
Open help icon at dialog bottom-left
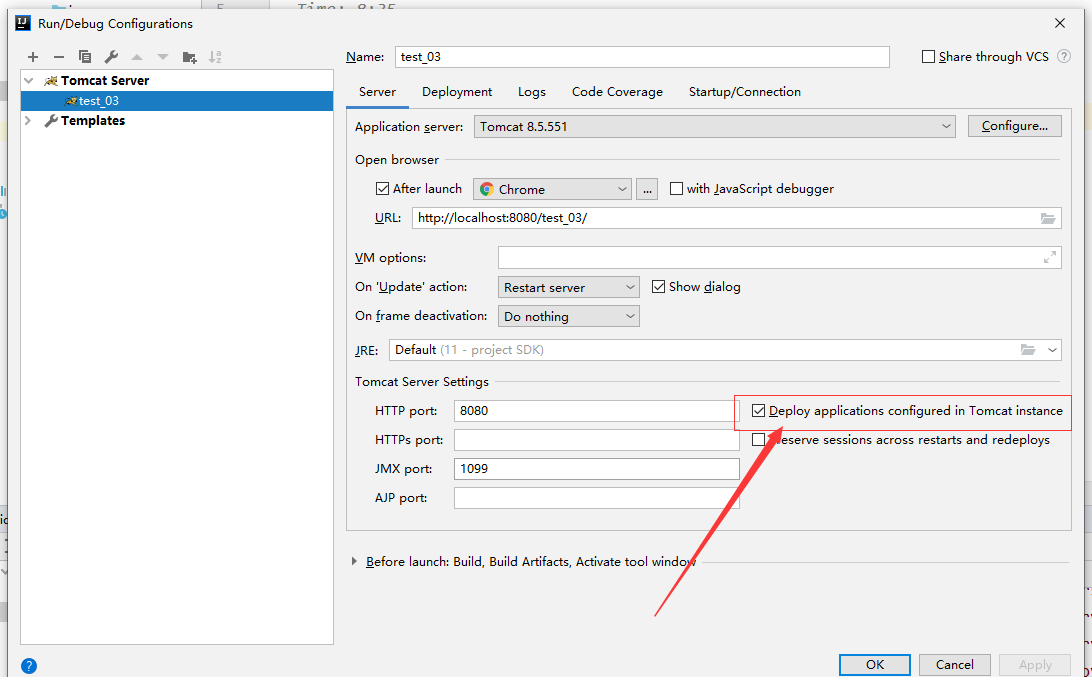[29, 666]
